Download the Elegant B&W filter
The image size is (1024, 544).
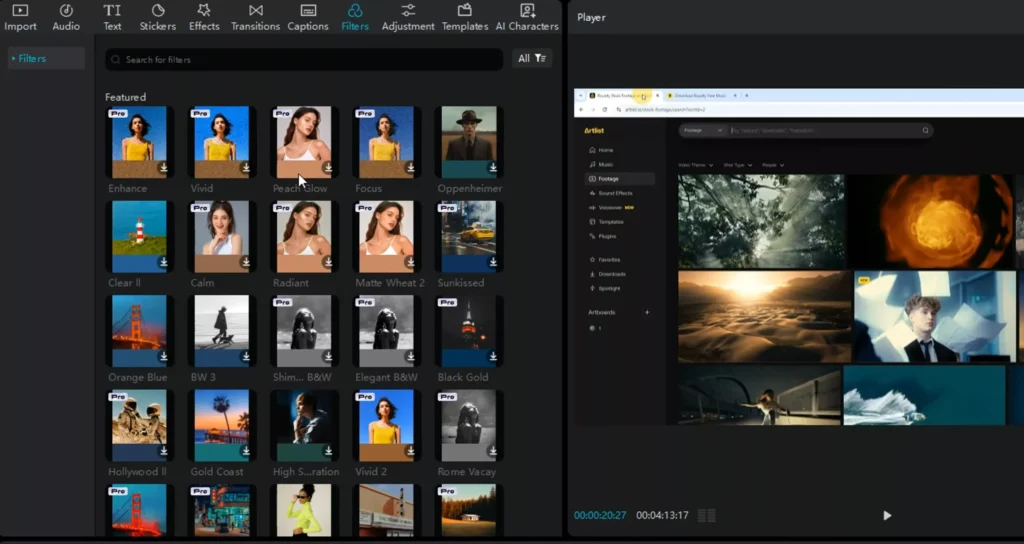410,357
